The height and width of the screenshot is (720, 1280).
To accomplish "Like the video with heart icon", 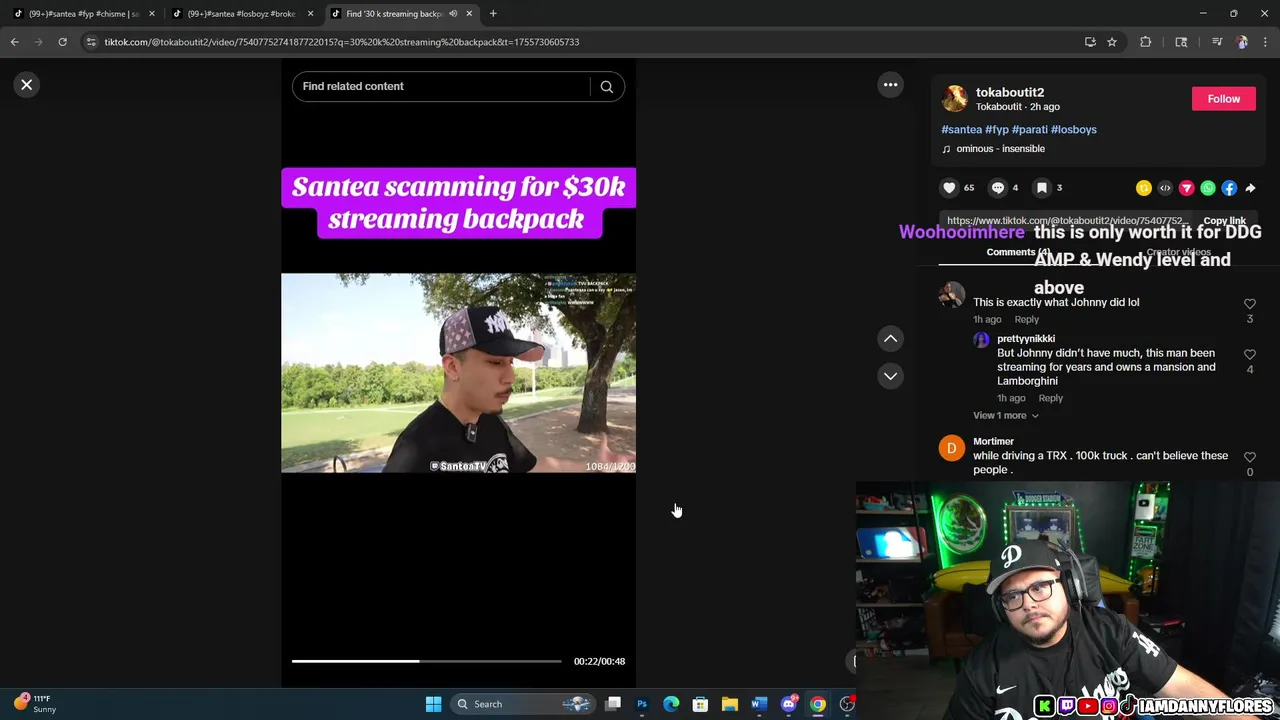I will (950, 188).
